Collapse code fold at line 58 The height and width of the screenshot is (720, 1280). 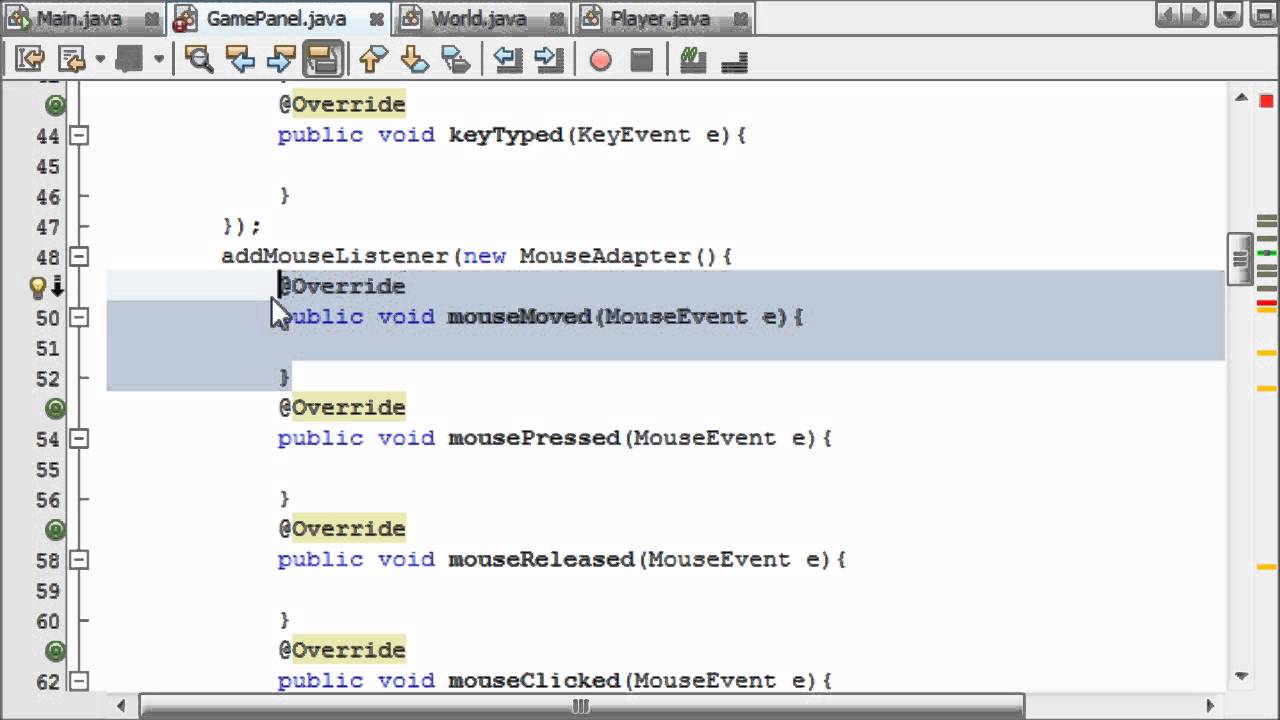[79, 559]
